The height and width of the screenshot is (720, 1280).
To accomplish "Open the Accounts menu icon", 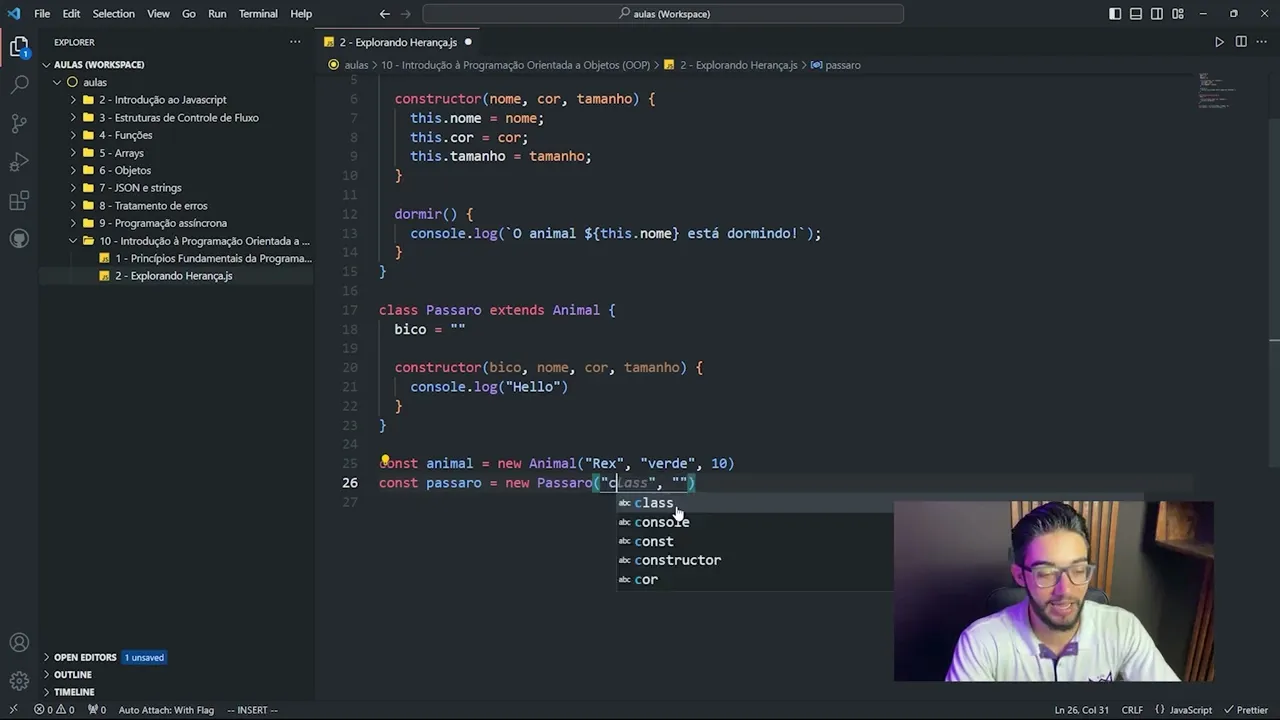I will [x=19, y=643].
